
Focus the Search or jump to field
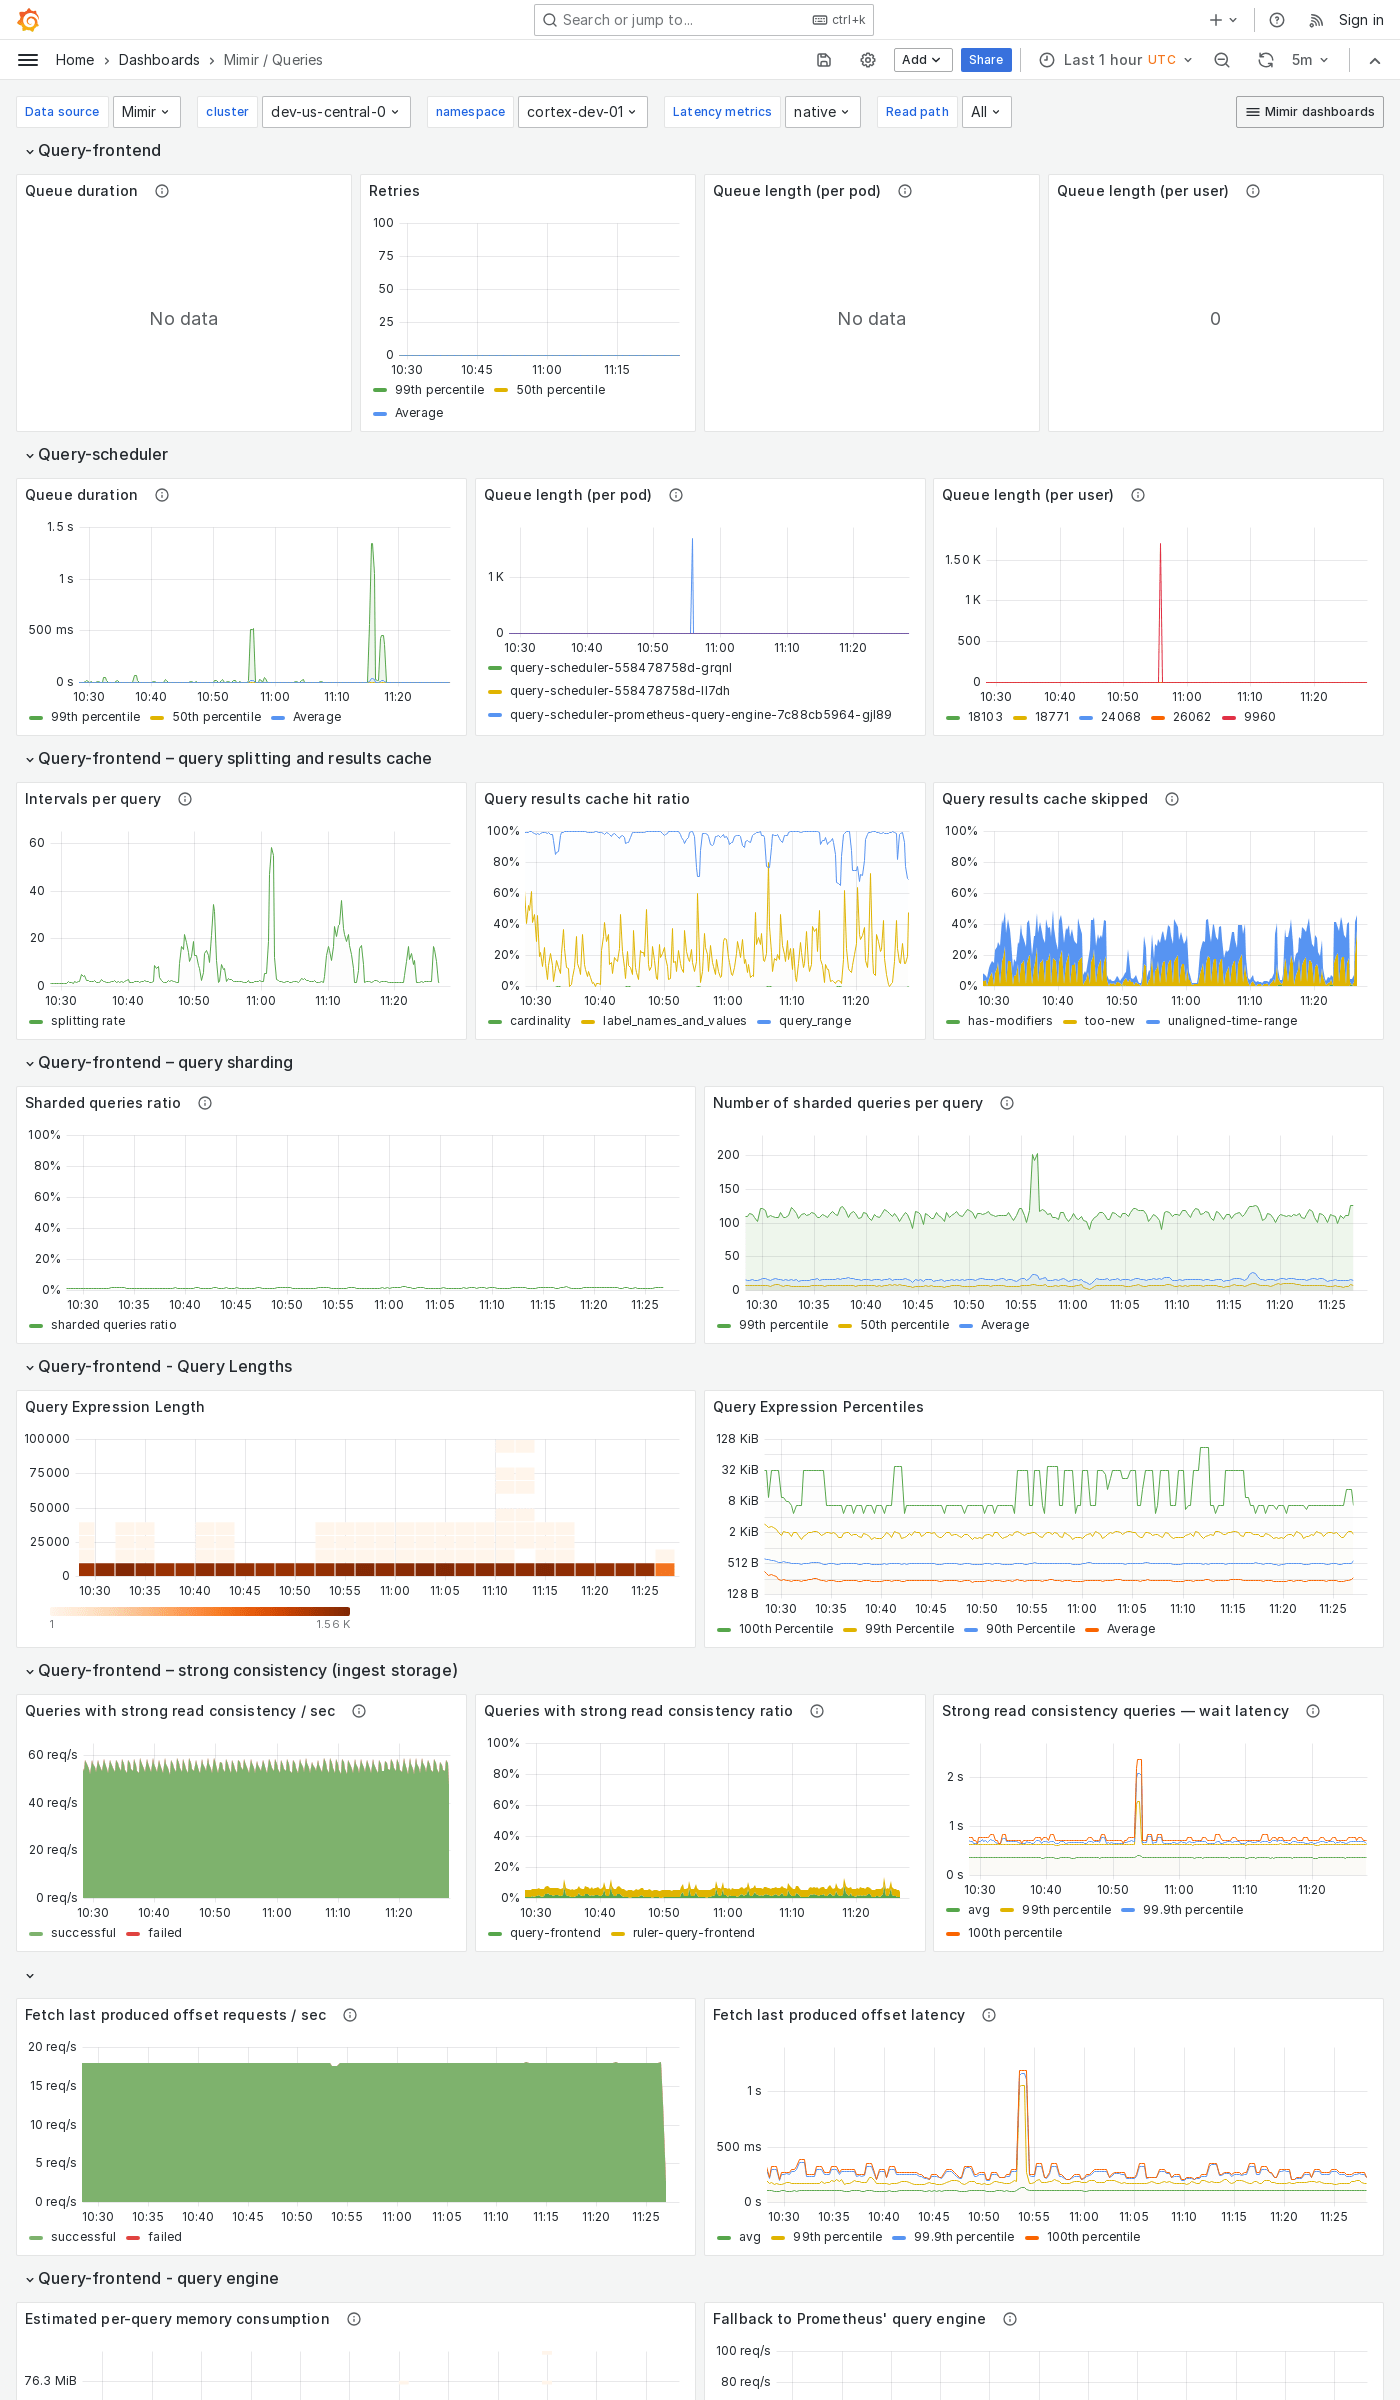704,20
